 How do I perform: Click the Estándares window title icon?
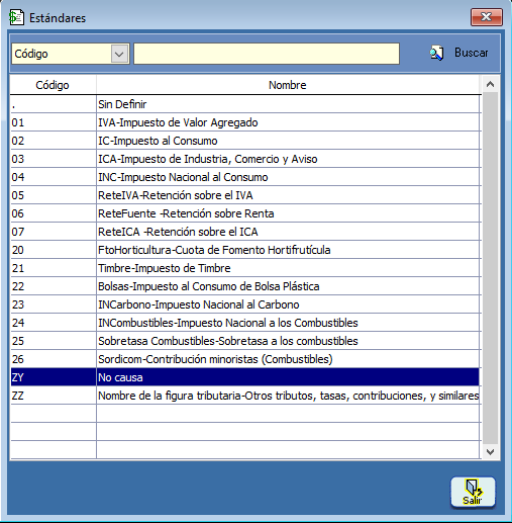click(16, 18)
